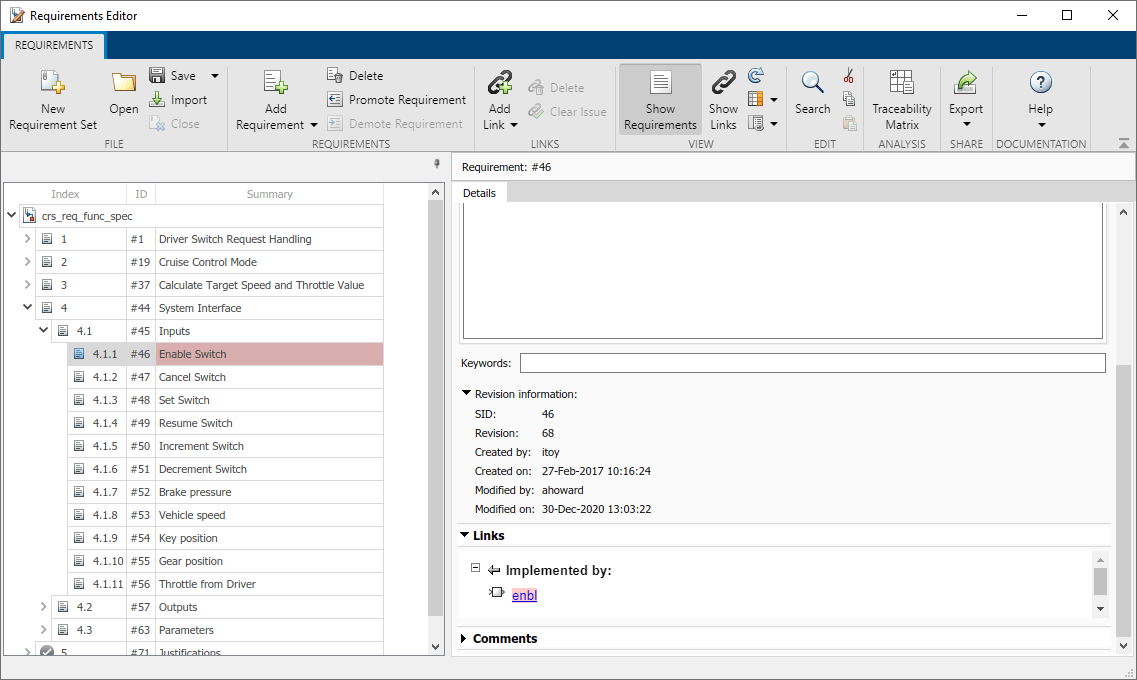Open the Traceability Matrix

point(901,84)
